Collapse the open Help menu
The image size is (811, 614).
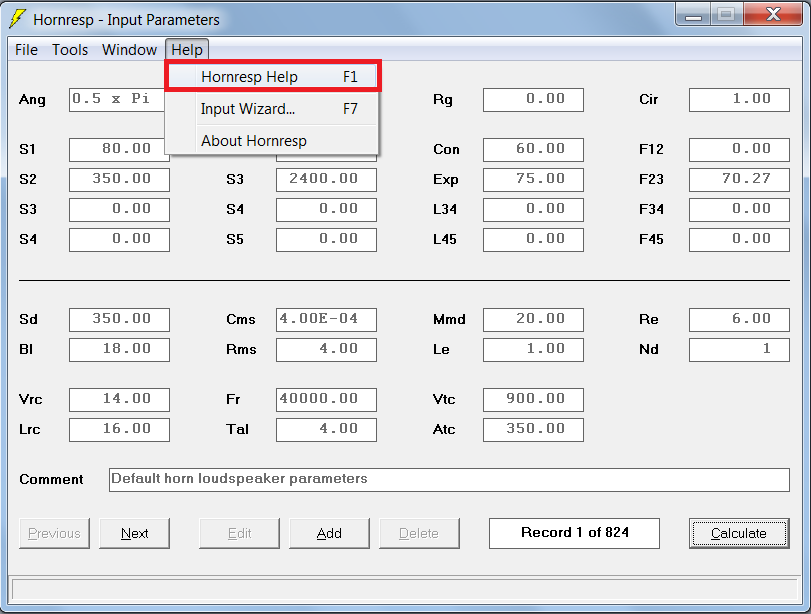click(187, 50)
